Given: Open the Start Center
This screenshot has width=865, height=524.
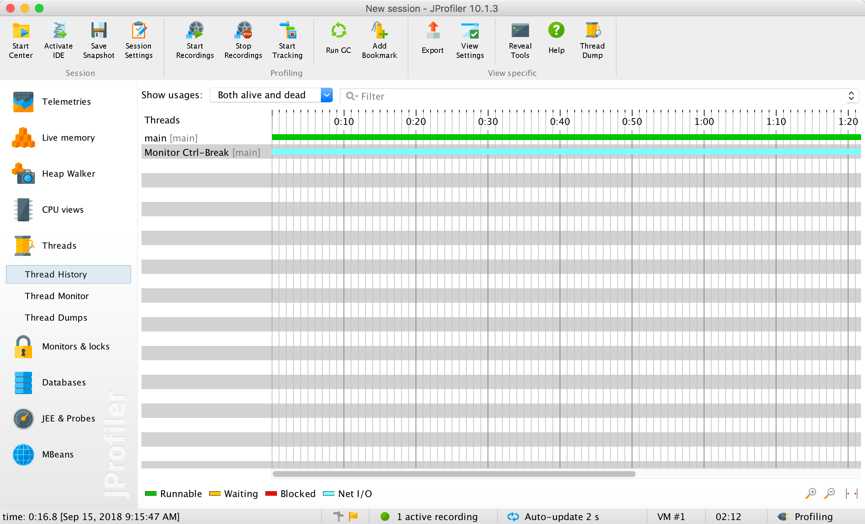Looking at the screenshot, I should click(x=21, y=40).
